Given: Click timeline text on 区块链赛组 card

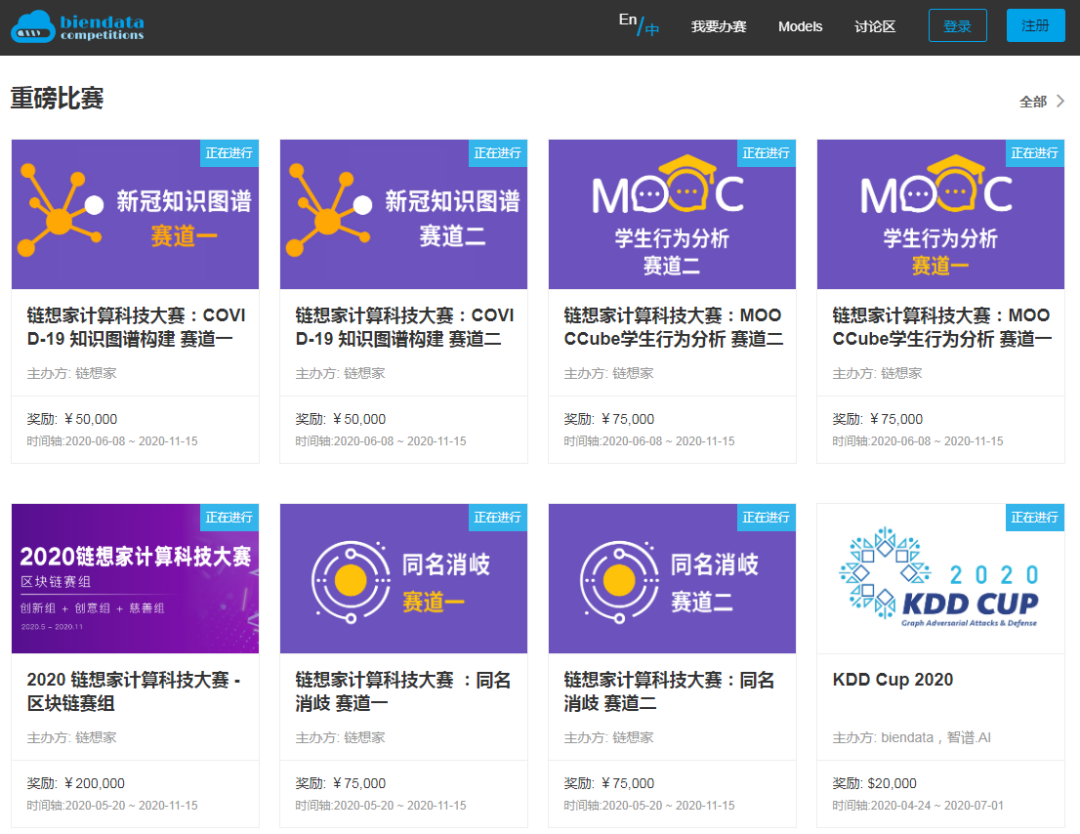Looking at the screenshot, I should (x=112, y=805).
